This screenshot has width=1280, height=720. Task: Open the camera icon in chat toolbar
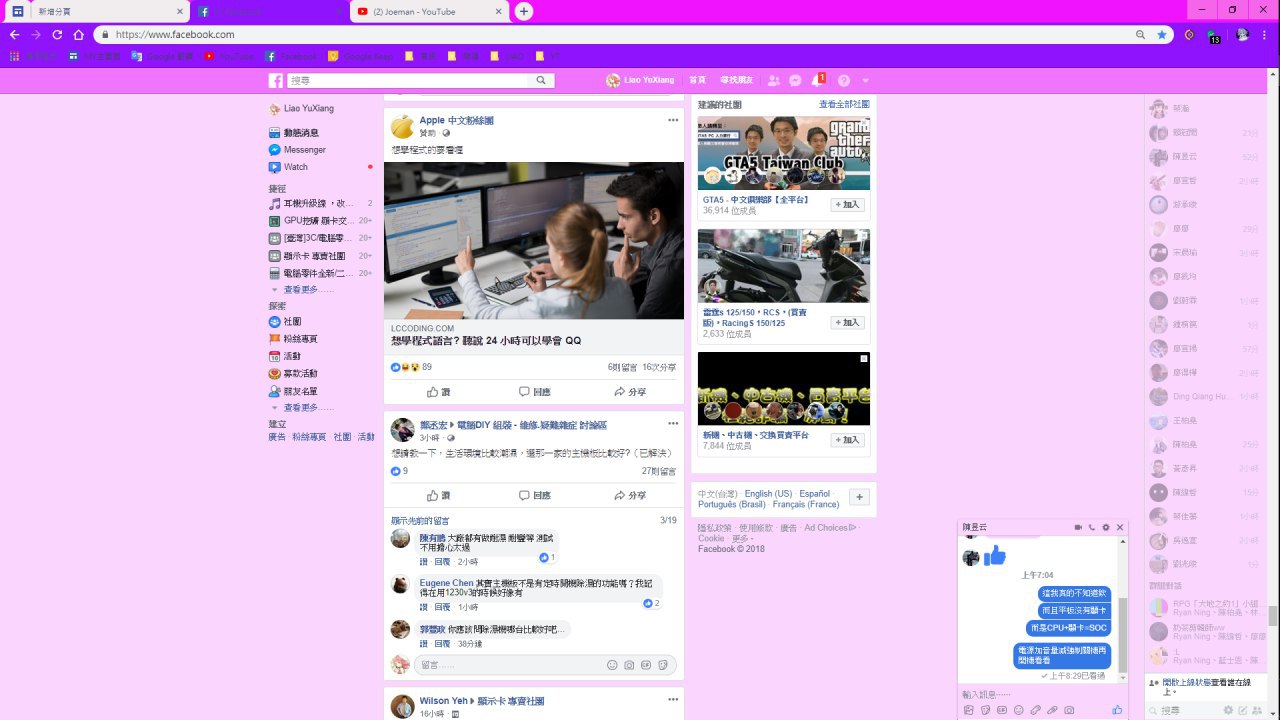1069,710
